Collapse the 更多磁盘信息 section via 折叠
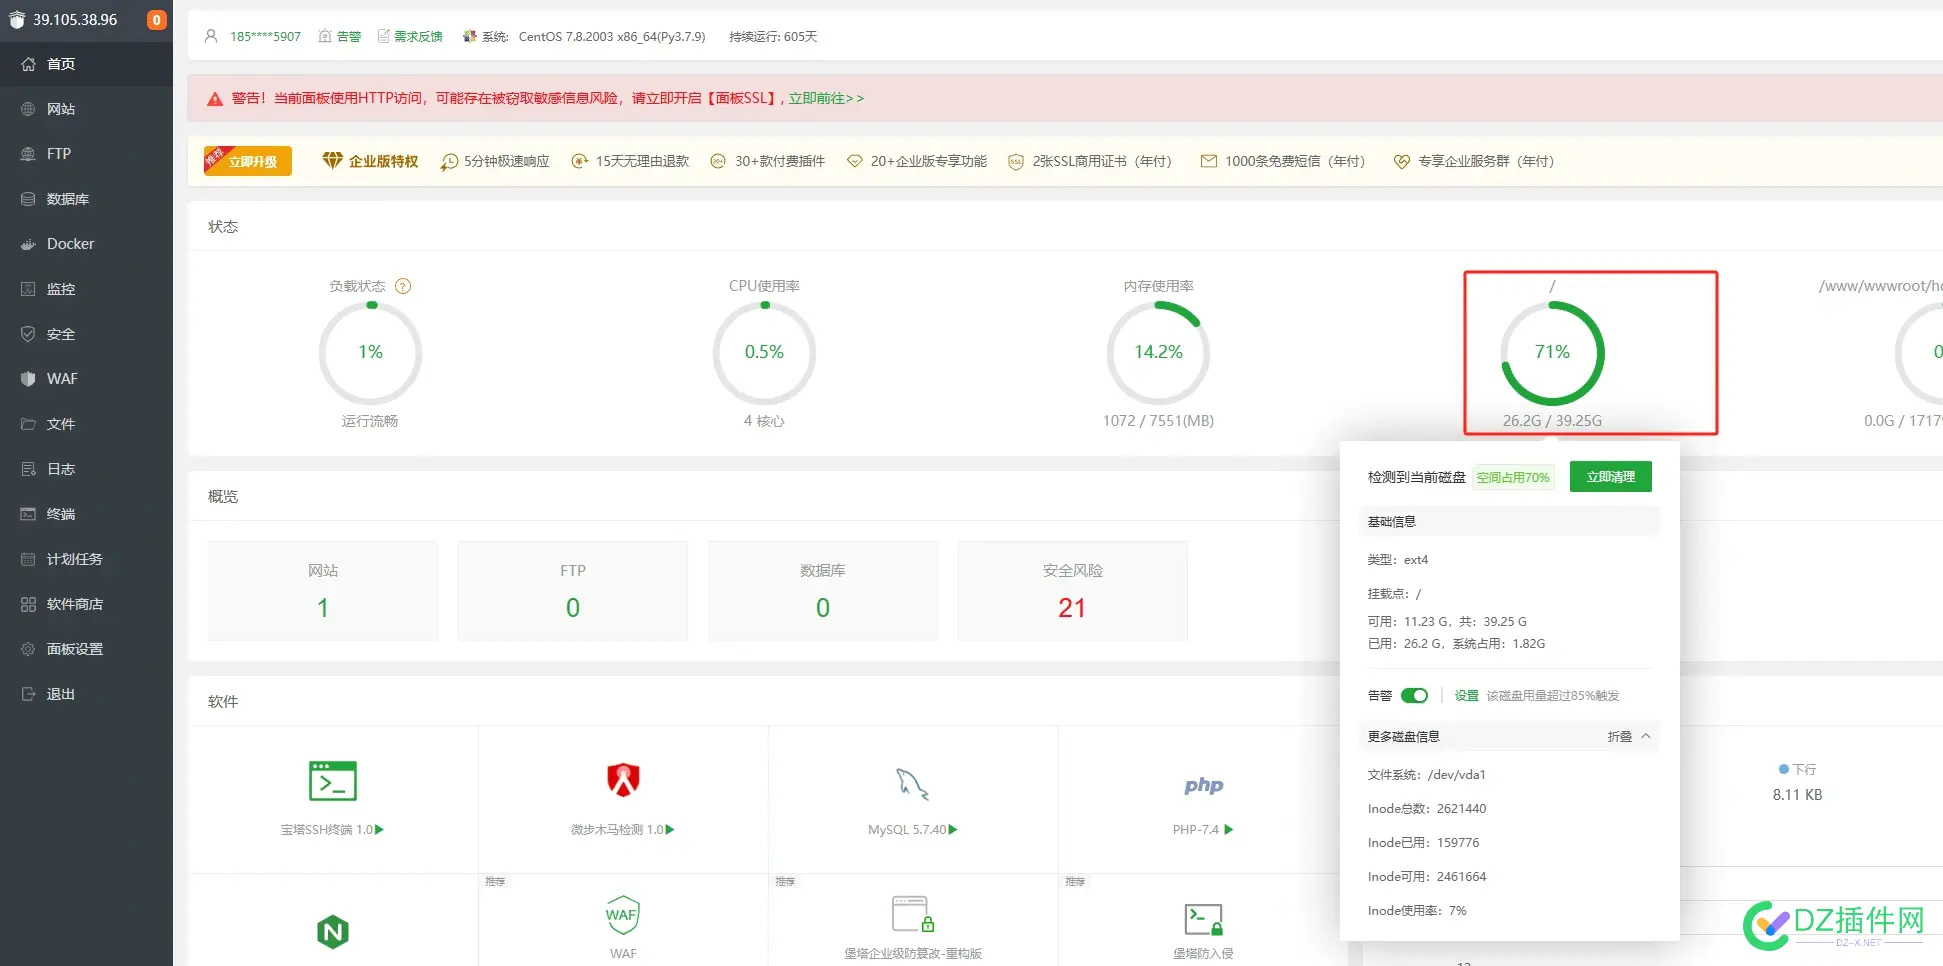The width and height of the screenshot is (1943, 966). [x=1628, y=737]
